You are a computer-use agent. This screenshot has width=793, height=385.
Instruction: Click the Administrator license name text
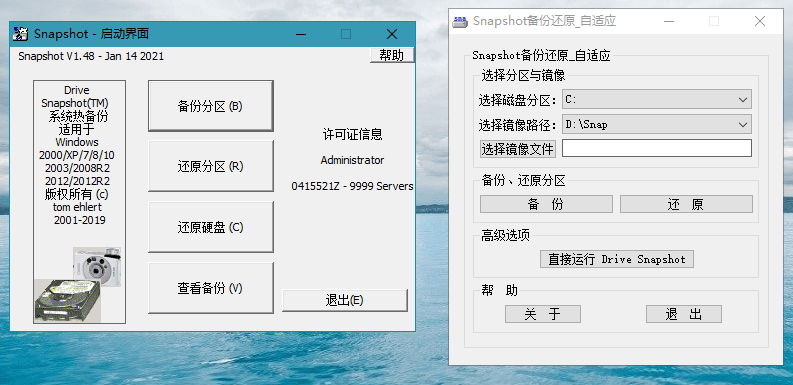[352, 160]
